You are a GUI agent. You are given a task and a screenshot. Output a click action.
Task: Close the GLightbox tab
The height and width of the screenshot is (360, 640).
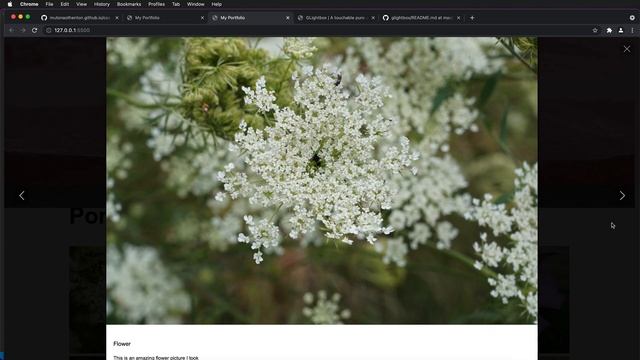(373, 18)
